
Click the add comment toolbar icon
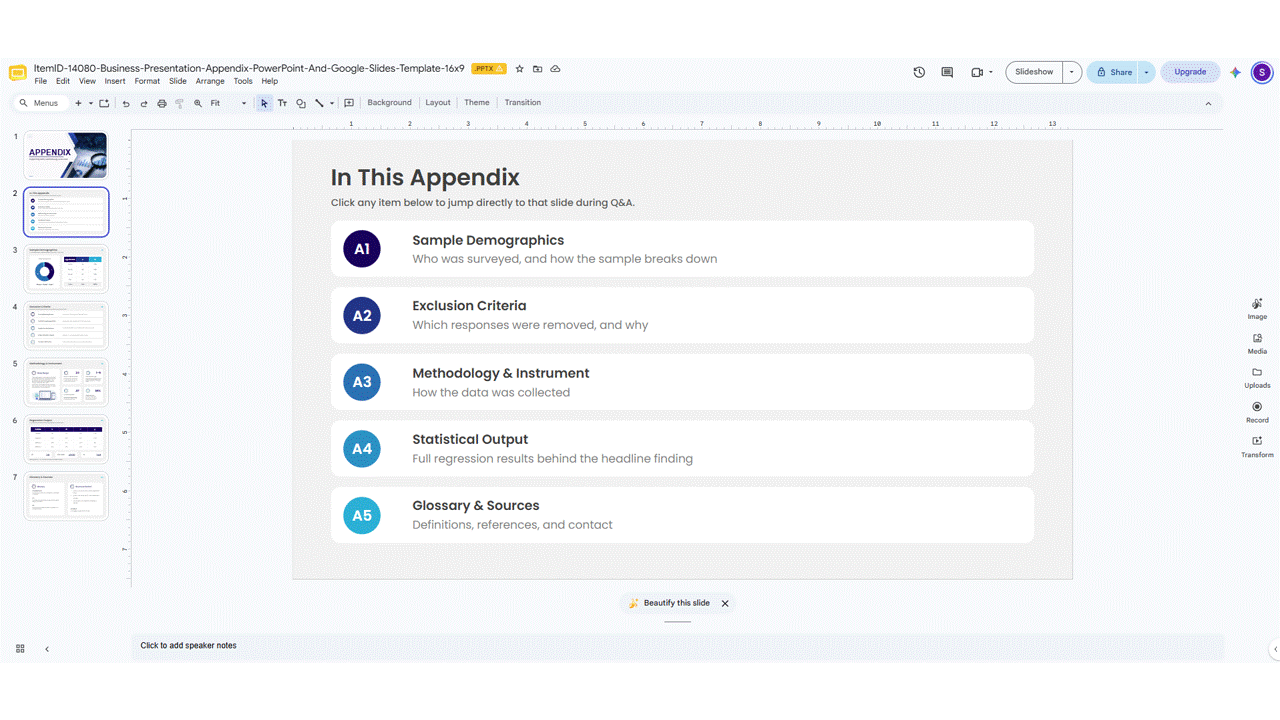(349, 103)
